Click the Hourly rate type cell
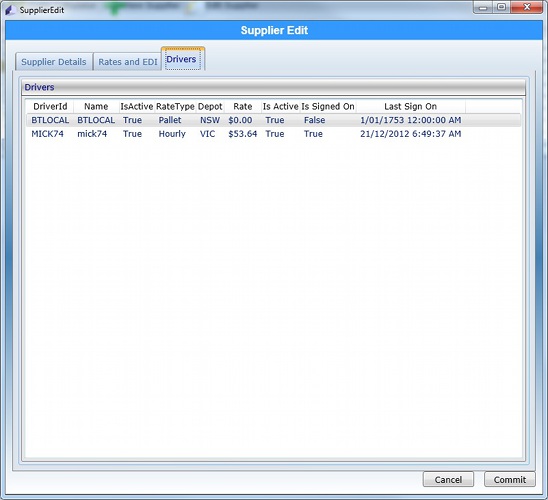This screenshot has height=500, width=548. (172, 134)
